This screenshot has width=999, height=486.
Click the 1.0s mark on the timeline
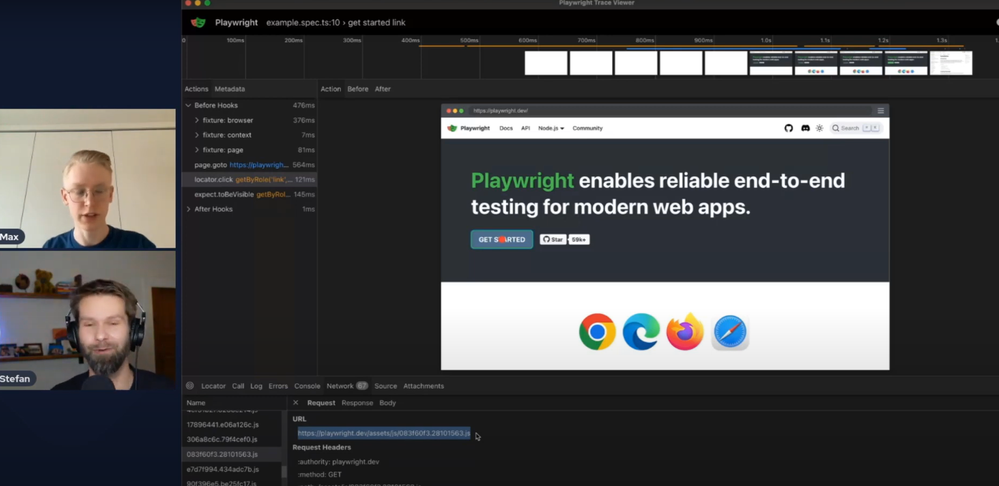click(766, 40)
